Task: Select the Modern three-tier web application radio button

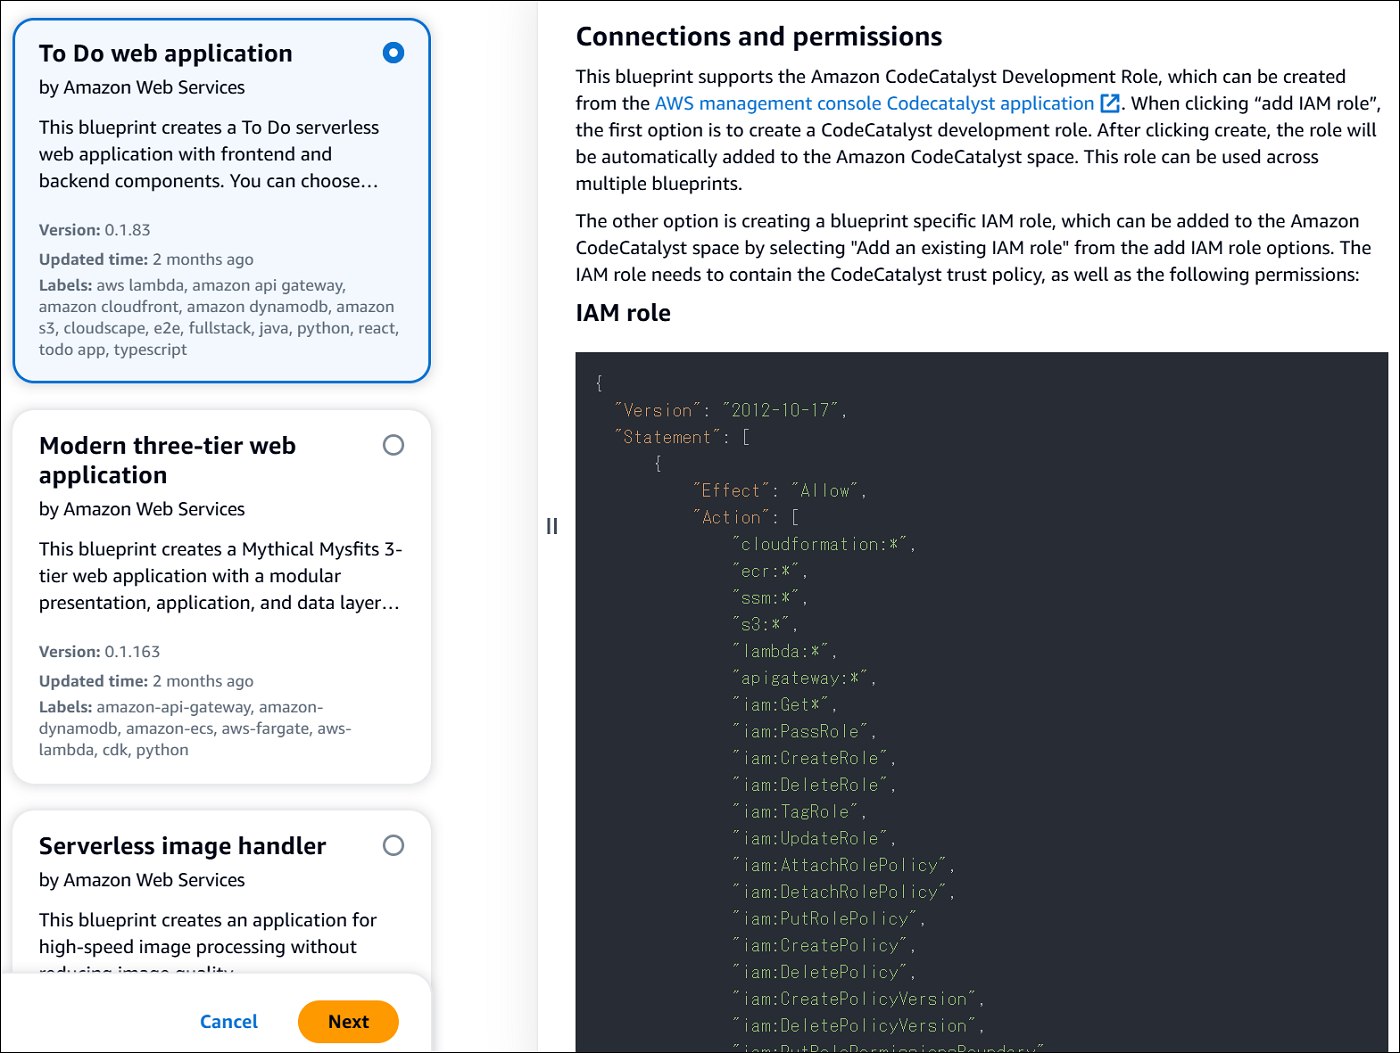Action: (x=393, y=445)
